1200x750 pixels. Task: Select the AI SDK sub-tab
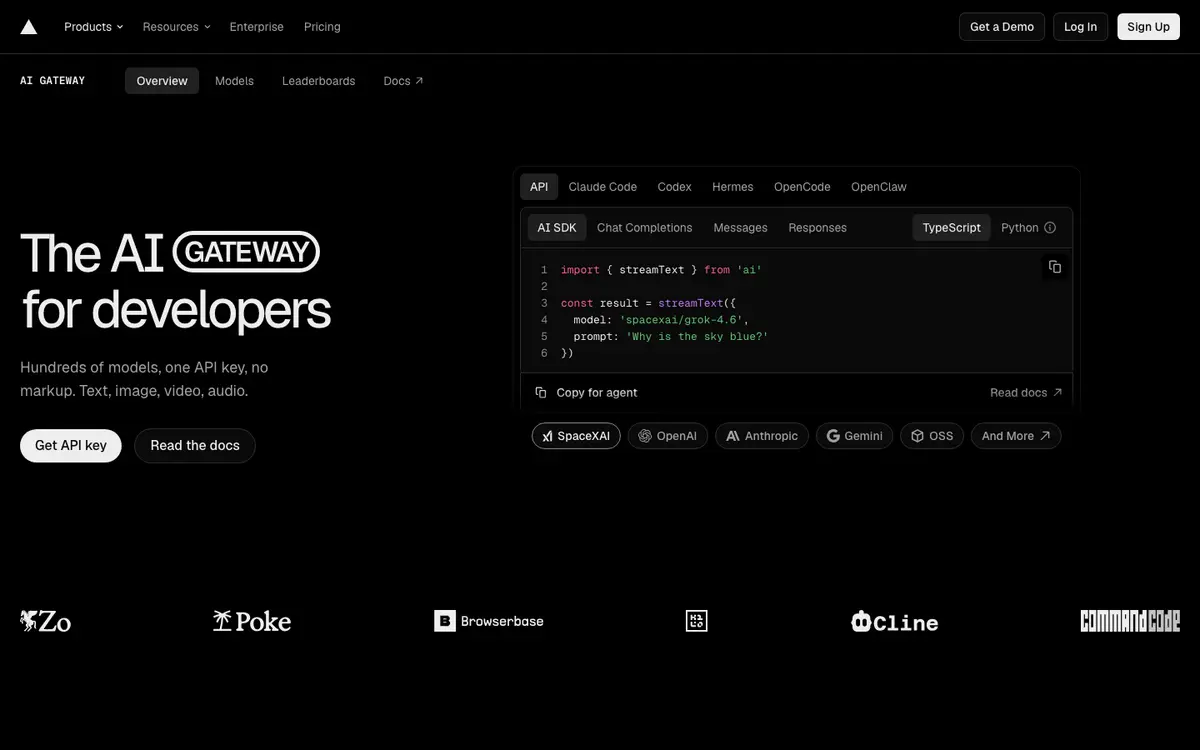(x=557, y=228)
